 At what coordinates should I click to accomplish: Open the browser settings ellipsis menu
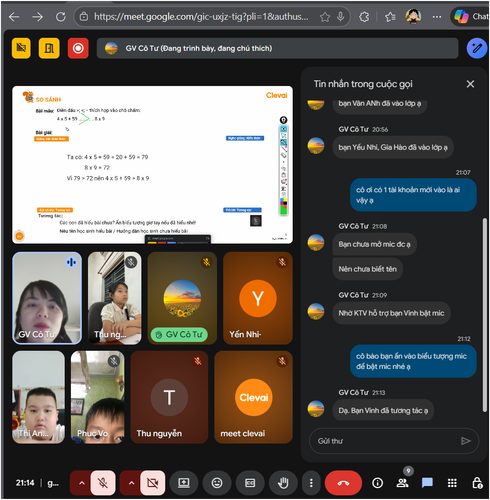tap(437, 16)
